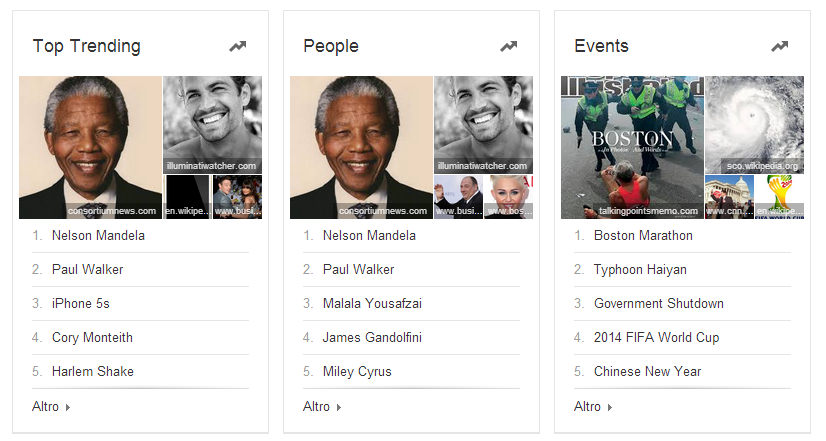Open the Nelson Mandela photo in Top Trending
The image size is (826, 441).
click(x=90, y=147)
